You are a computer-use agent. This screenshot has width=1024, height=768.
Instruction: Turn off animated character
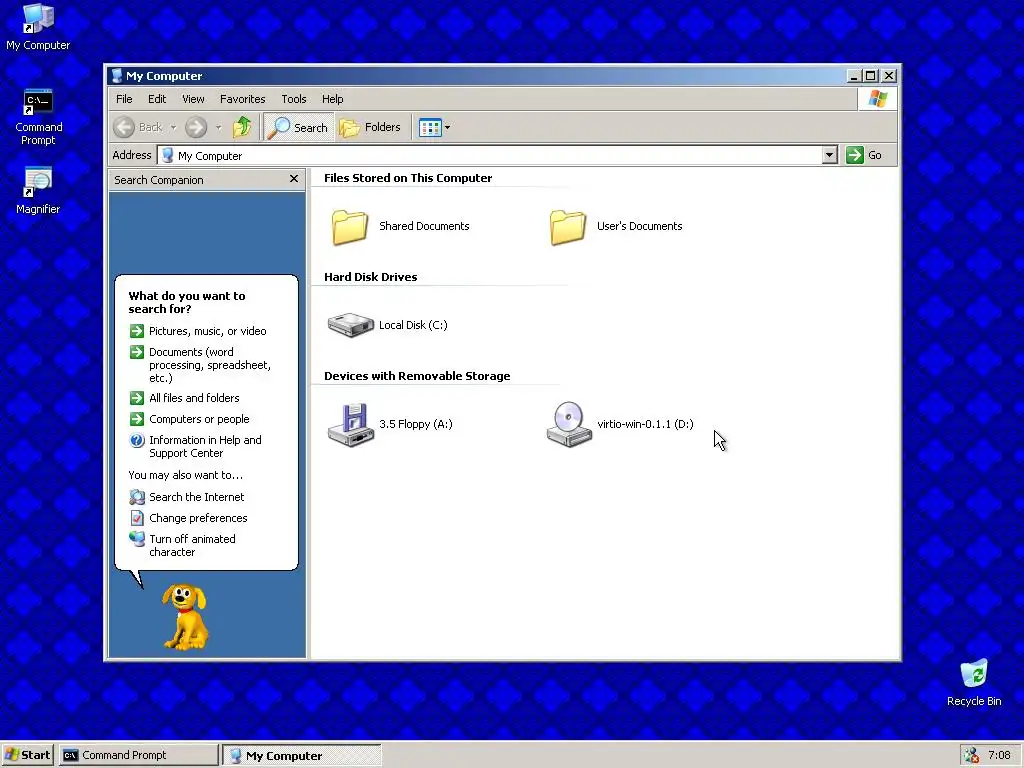pyautogui.click(x=192, y=545)
